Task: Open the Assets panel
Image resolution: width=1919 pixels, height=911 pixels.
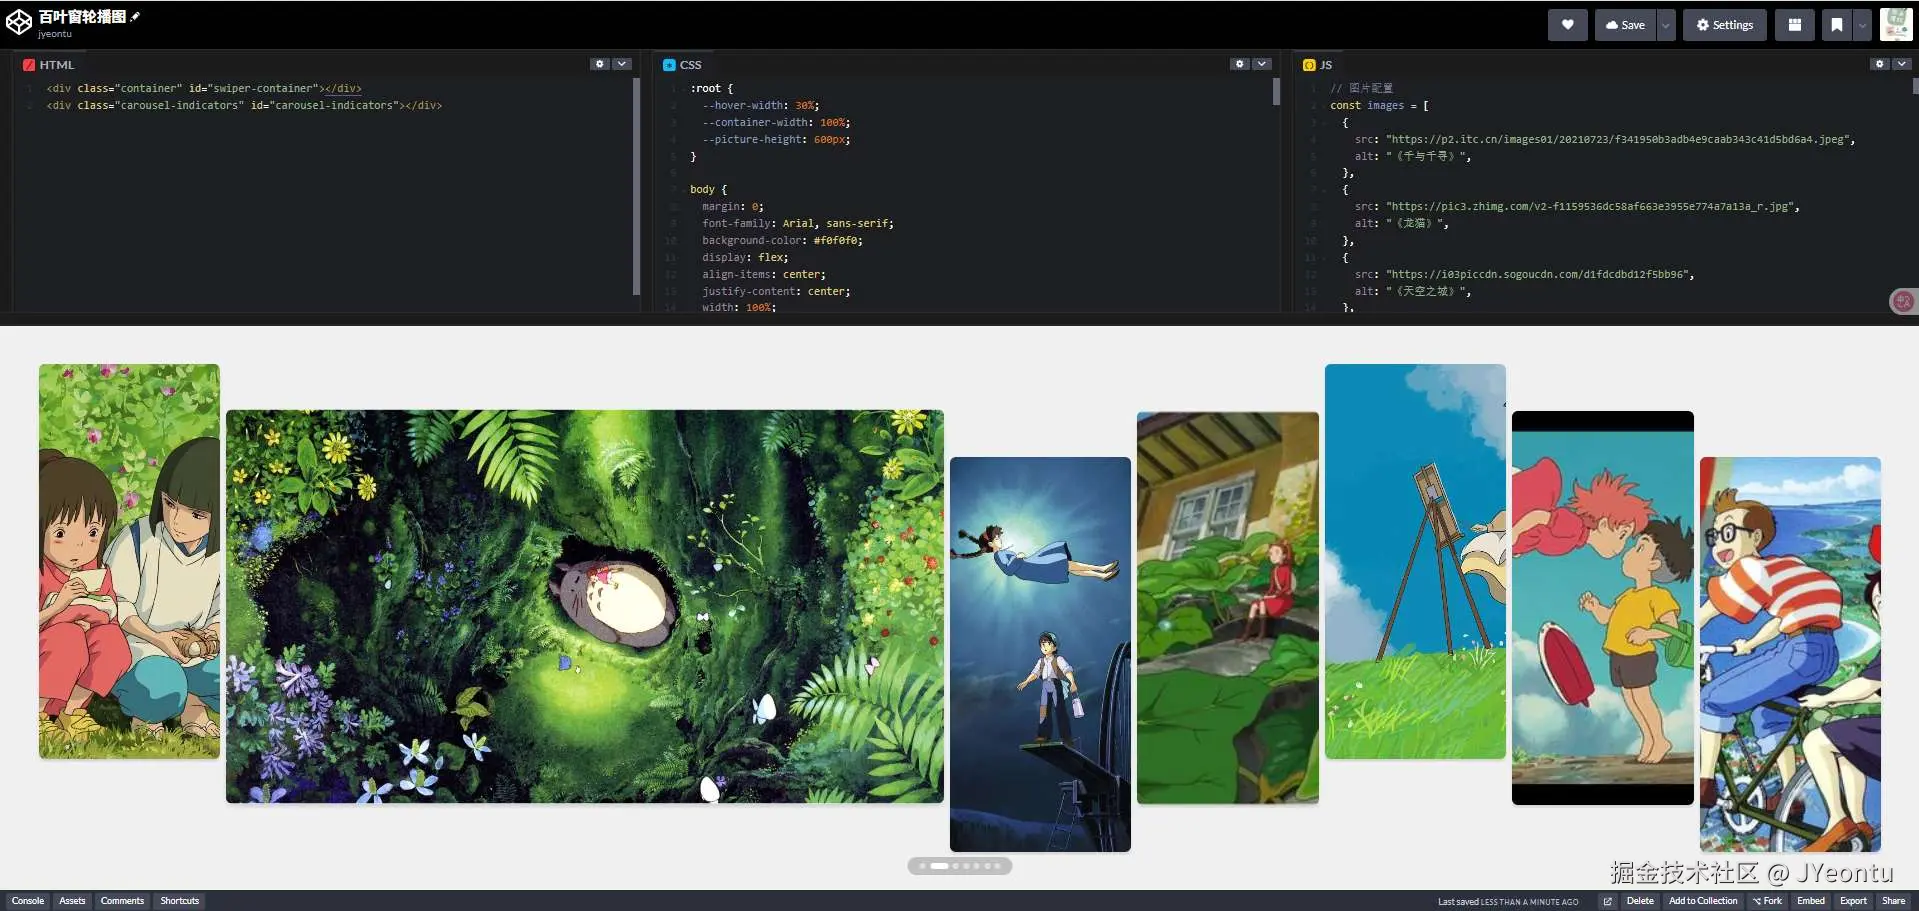Action: [72, 901]
